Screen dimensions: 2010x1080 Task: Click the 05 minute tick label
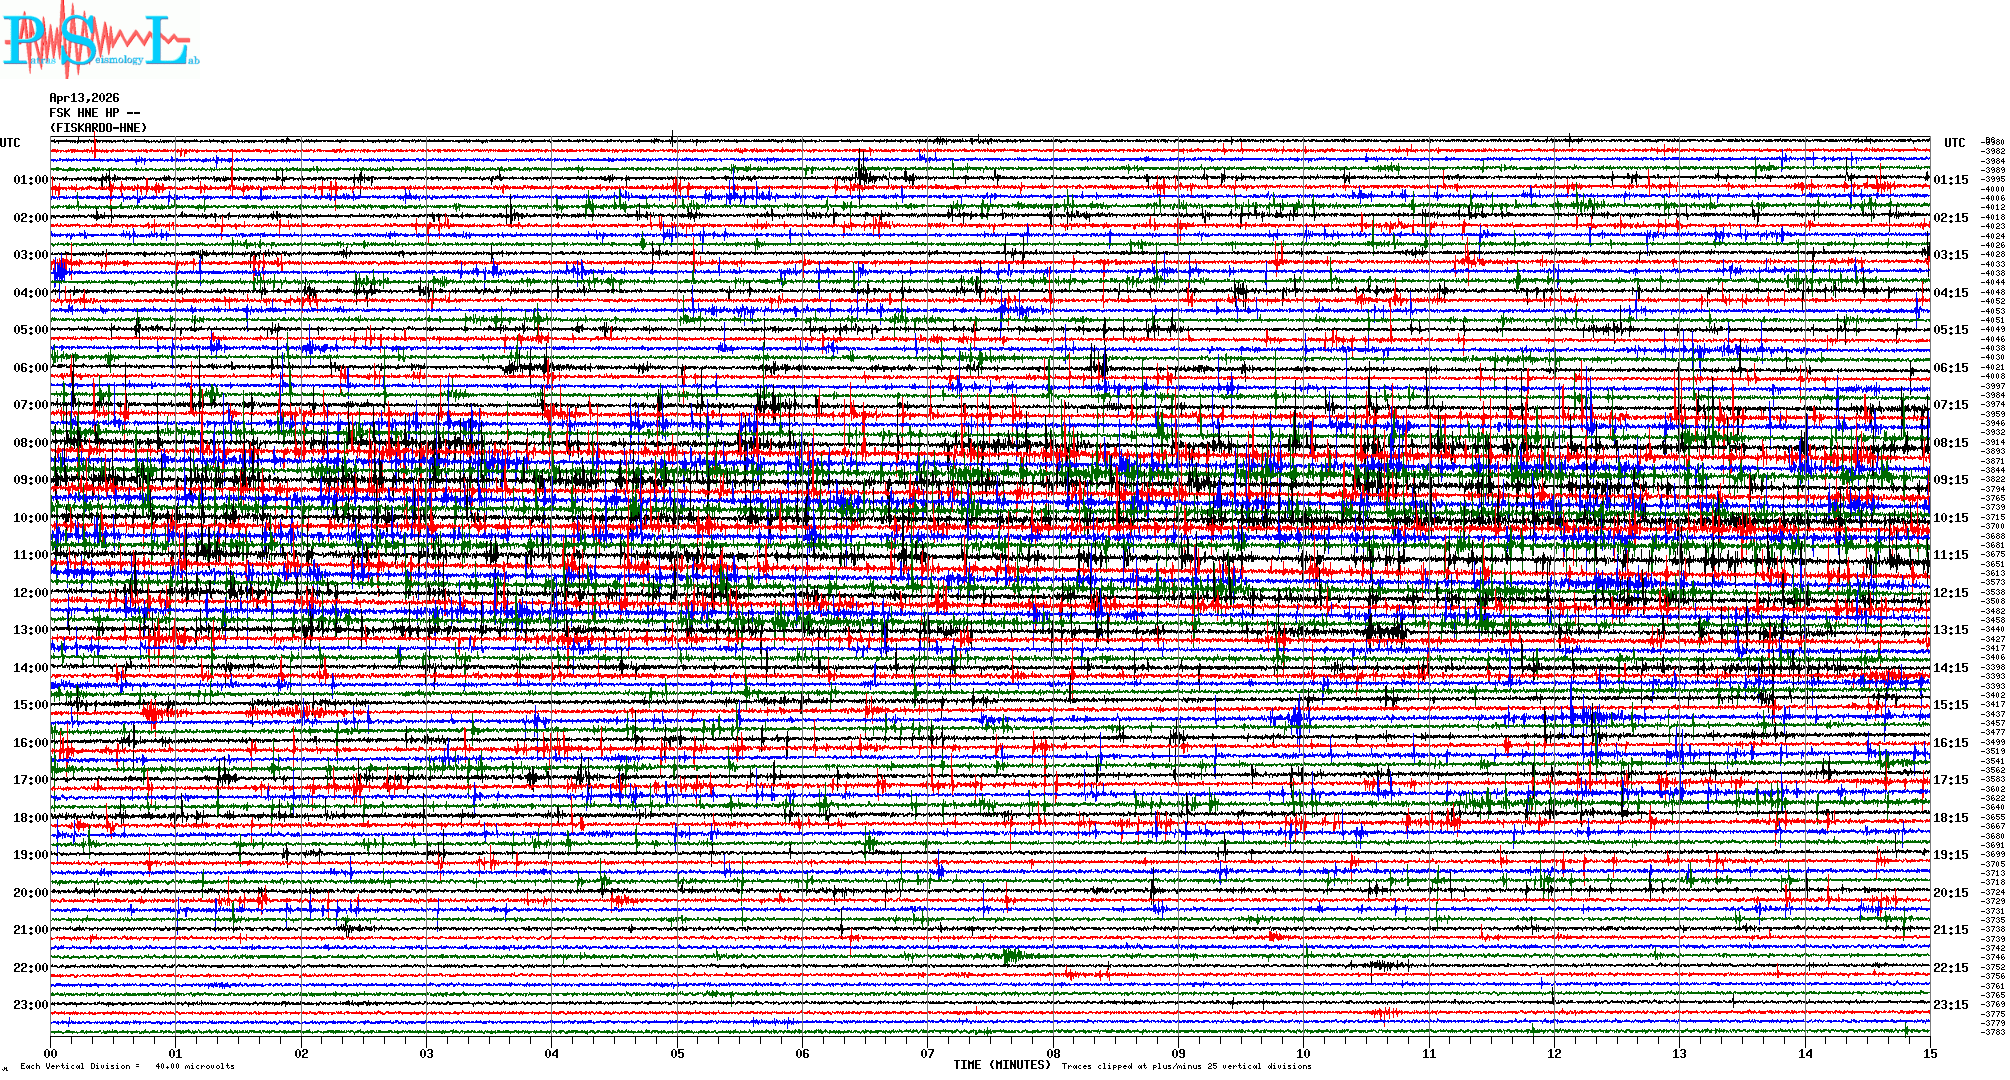677,1053
